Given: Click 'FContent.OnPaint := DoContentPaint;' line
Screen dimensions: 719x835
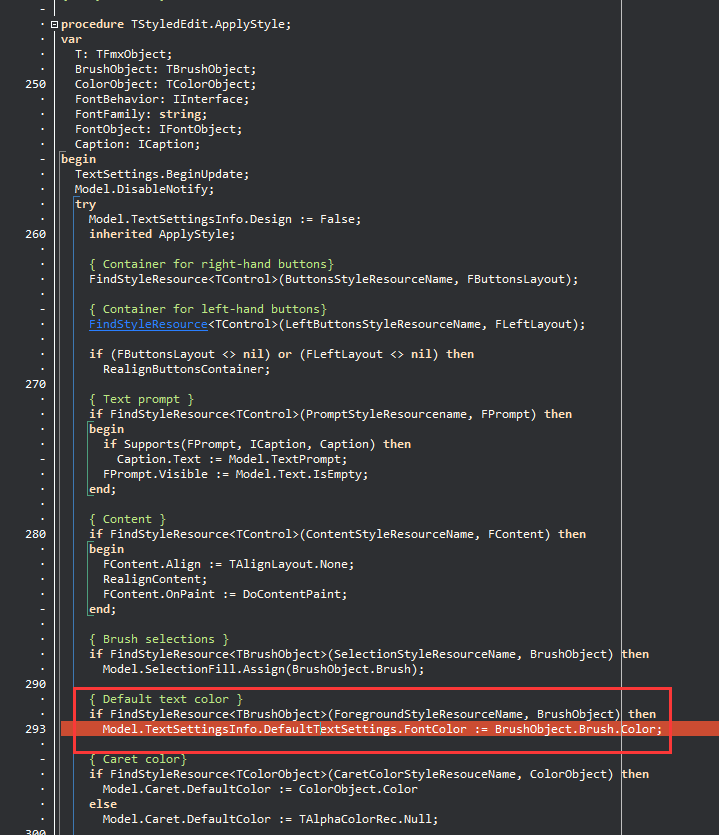Looking at the screenshot, I should [x=225, y=594].
